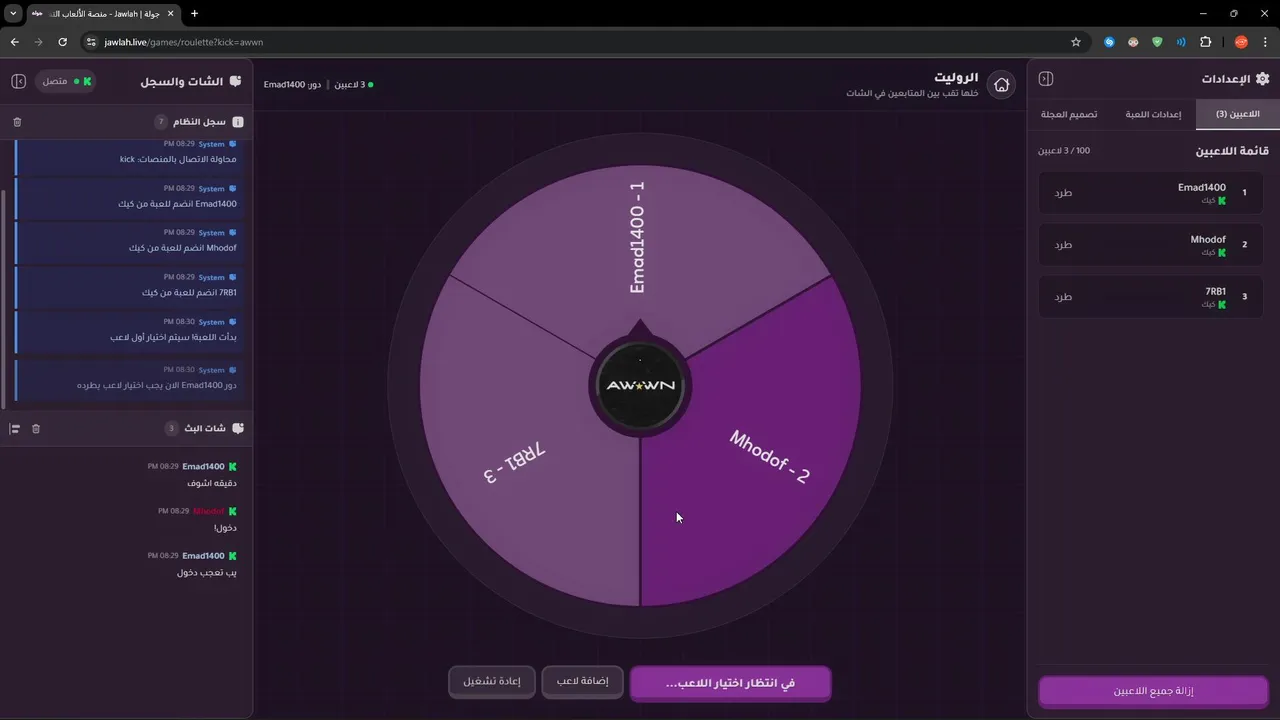Select chat message دقيقه اشوف
Image resolution: width=1280 pixels, height=720 pixels.
[x=212, y=483]
